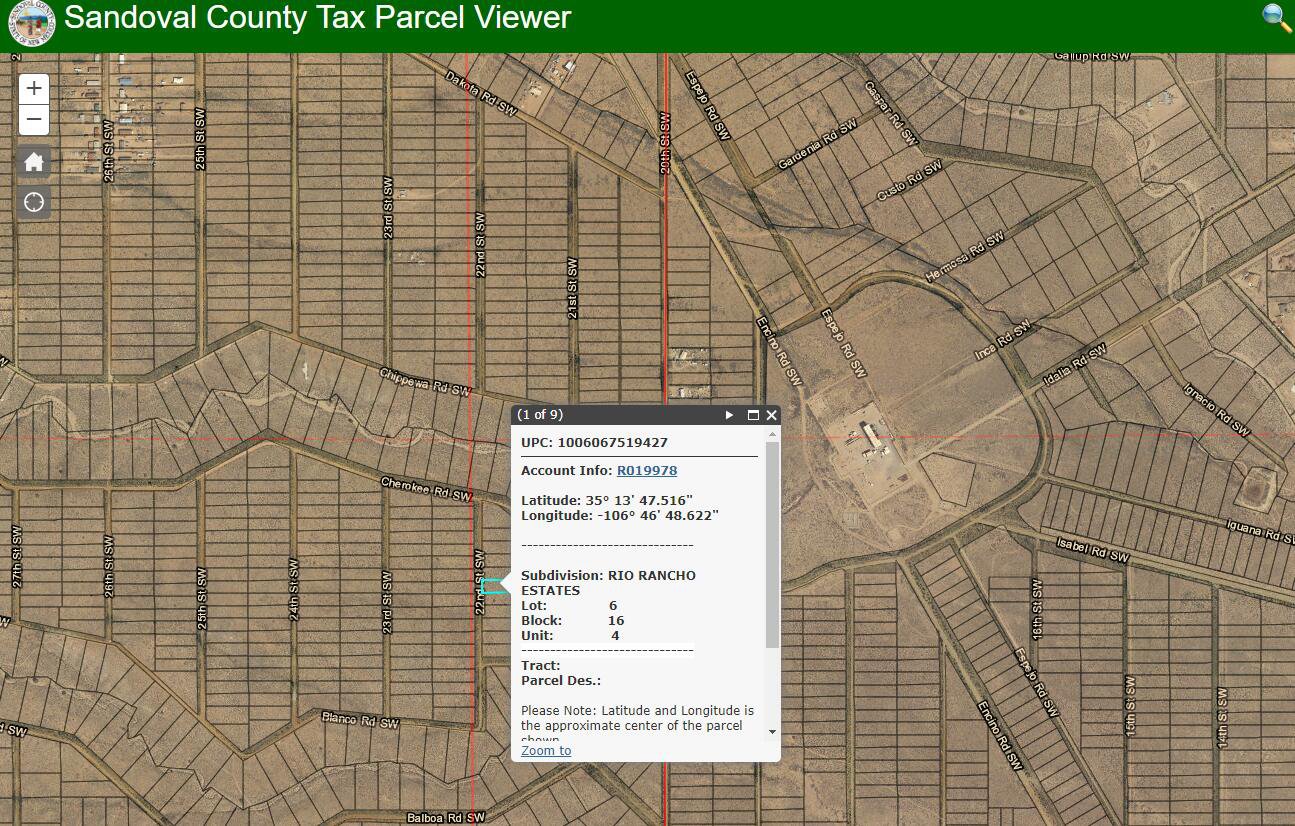Click the Block 16 row

[572, 621]
